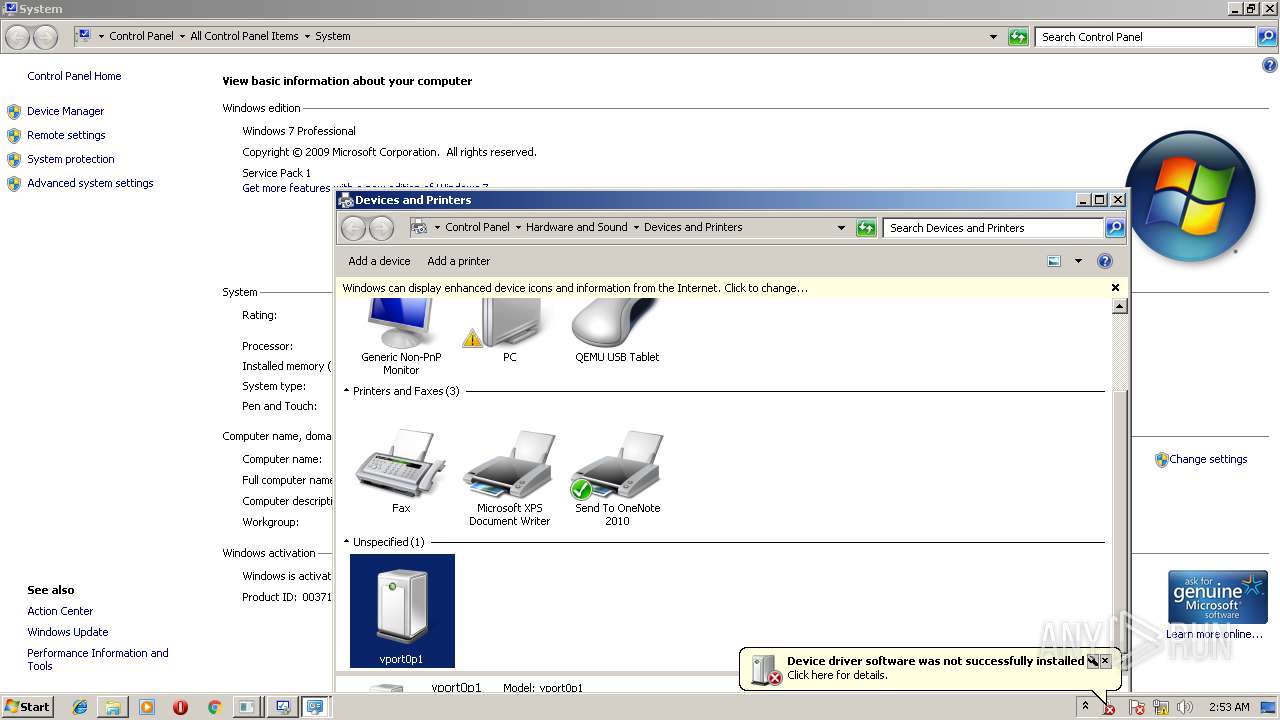Open System window address history dropdown
1280x720 pixels.
pyautogui.click(x=993, y=37)
